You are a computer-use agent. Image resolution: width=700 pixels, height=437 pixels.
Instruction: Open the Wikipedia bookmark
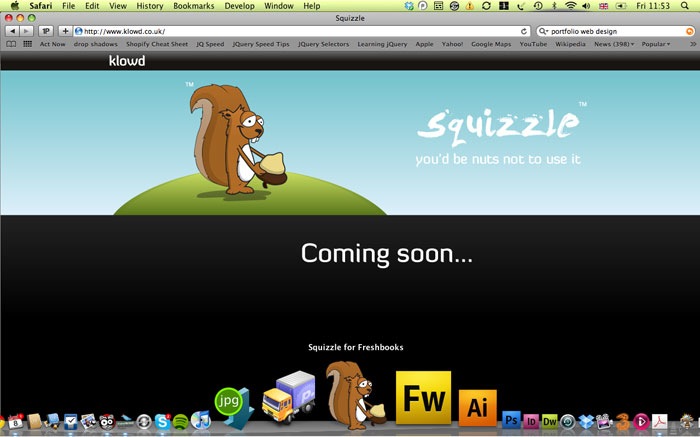coord(570,44)
